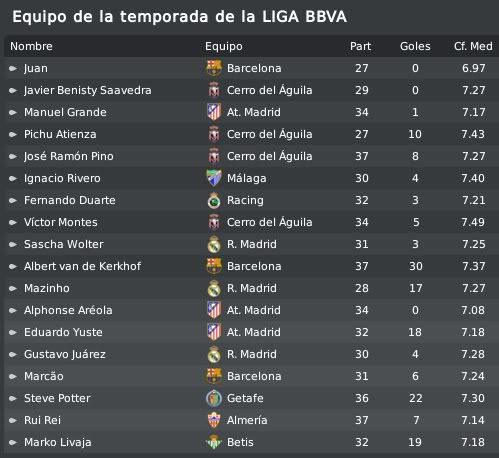Click the arrow icon next to Mazinho

13,288
